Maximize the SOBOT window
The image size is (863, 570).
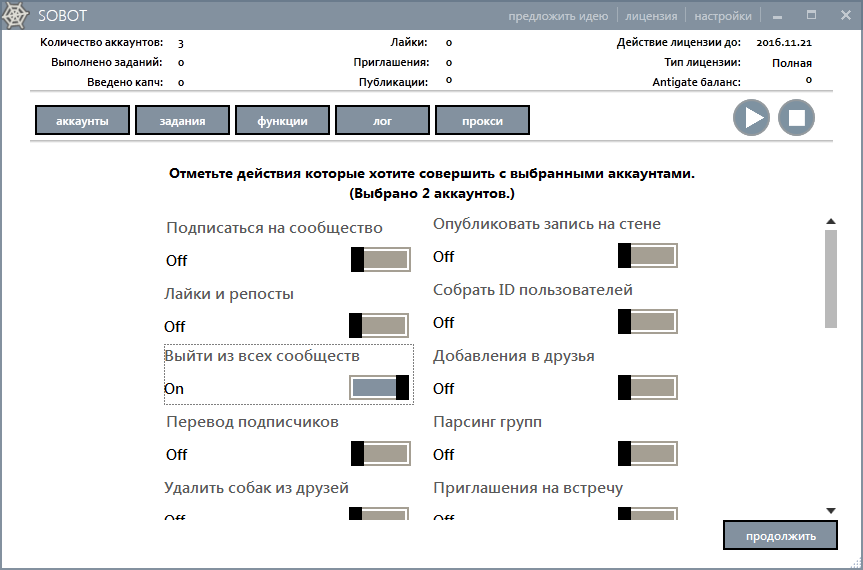tap(811, 15)
